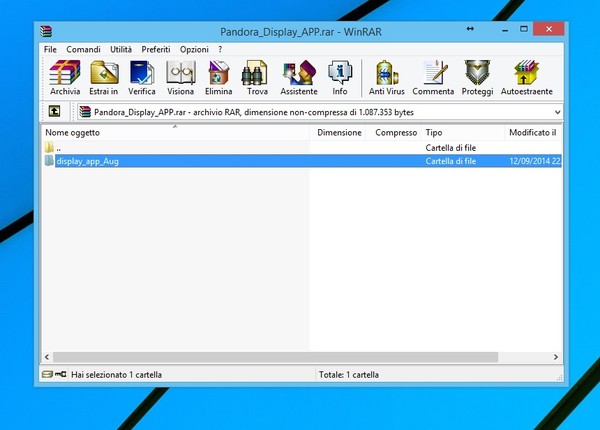Show archive Info

coord(340,78)
